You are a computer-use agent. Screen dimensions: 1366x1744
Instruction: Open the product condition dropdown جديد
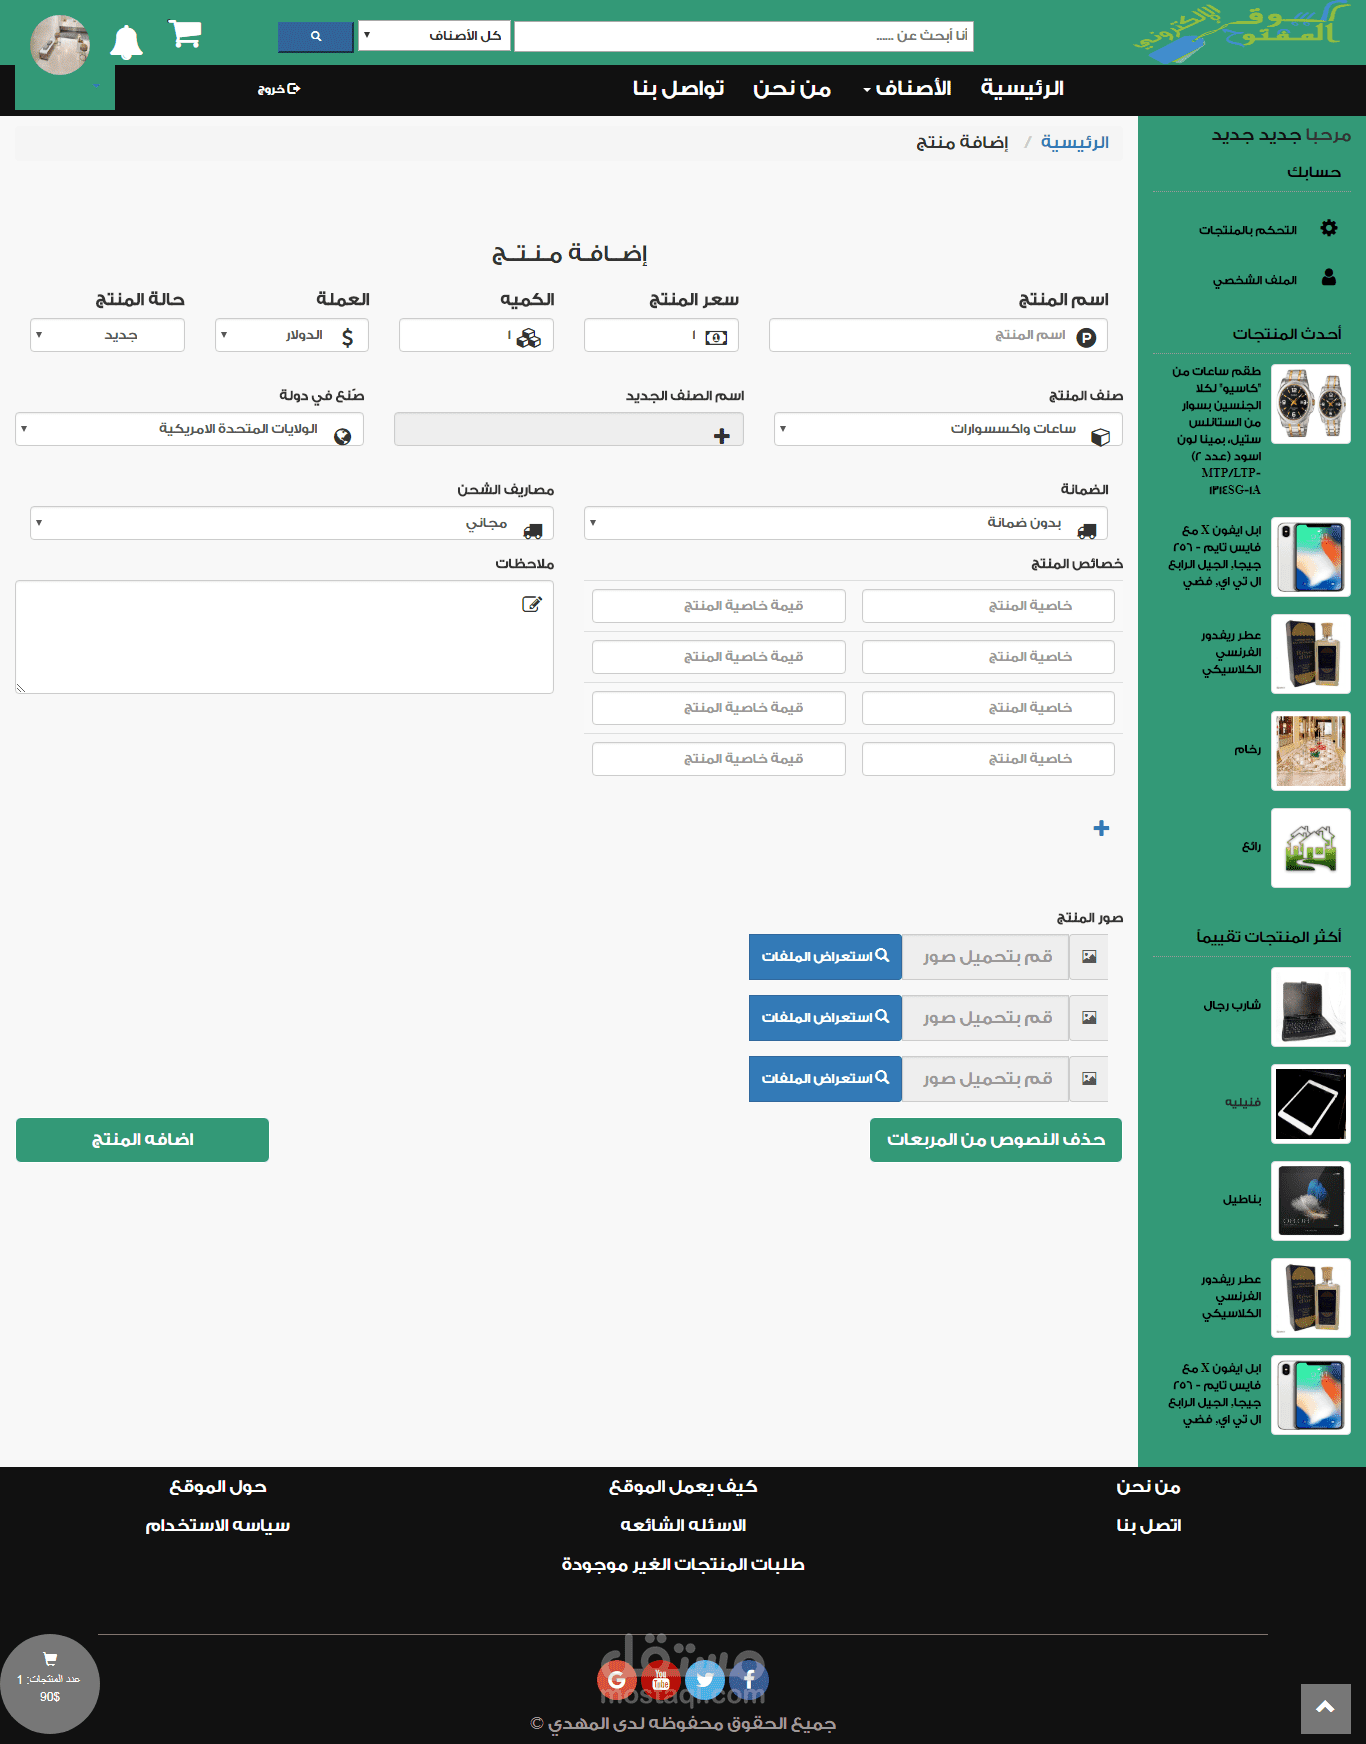pos(108,335)
